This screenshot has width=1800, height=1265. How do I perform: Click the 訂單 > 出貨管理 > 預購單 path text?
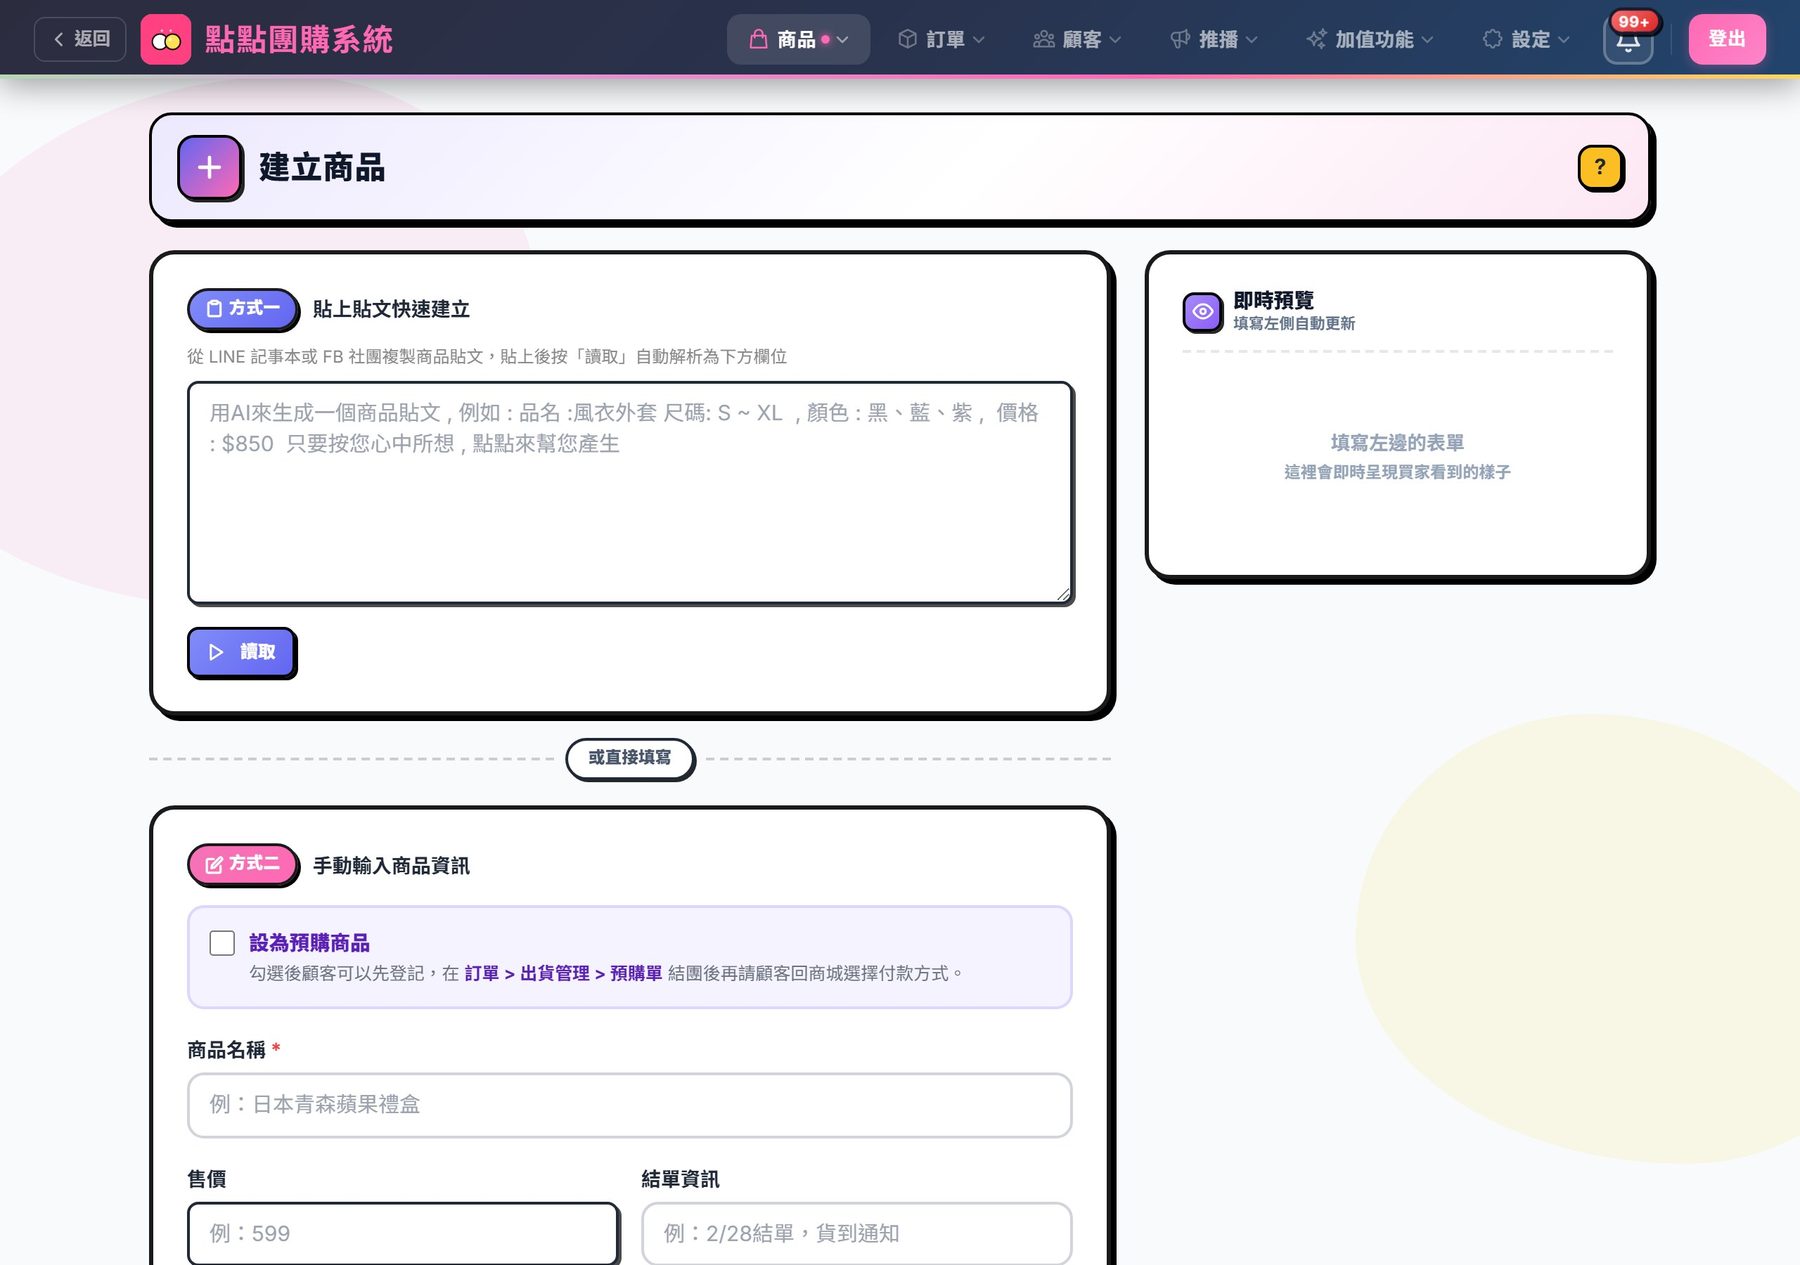pyautogui.click(x=563, y=973)
